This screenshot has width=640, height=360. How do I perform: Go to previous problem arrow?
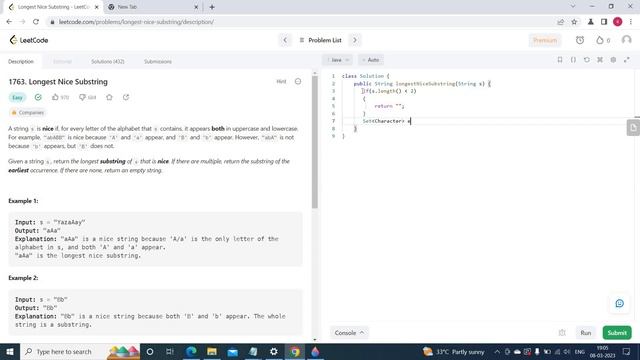pos(285,40)
